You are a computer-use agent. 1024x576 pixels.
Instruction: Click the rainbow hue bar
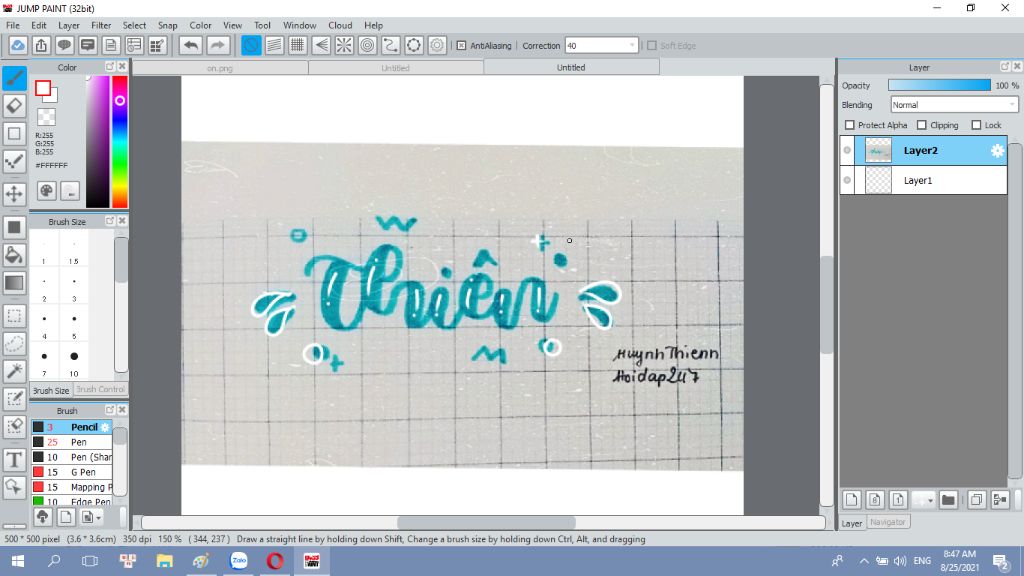[x=120, y=142]
